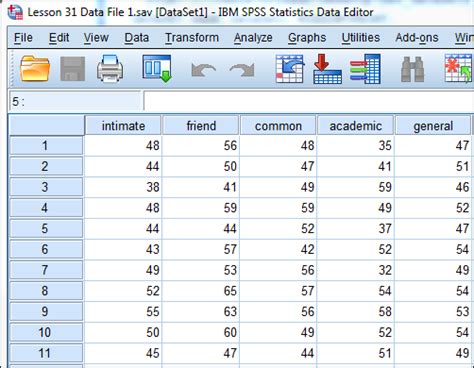Select row header 8
Image resolution: width=474 pixels, height=368 pixels.
pyautogui.click(x=46, y=291)
